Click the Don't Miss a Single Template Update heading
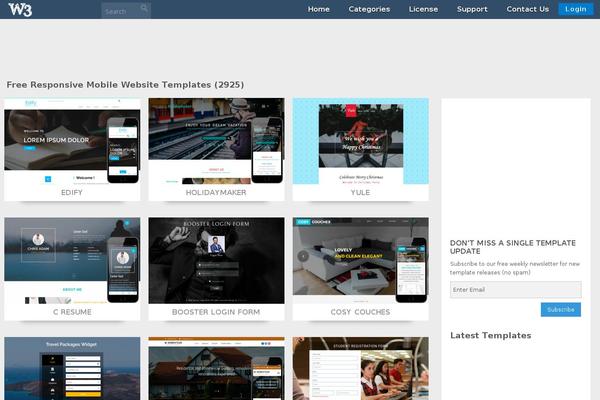Image resolution: width=600 pixels, height=400 pixels. point(513,247)
